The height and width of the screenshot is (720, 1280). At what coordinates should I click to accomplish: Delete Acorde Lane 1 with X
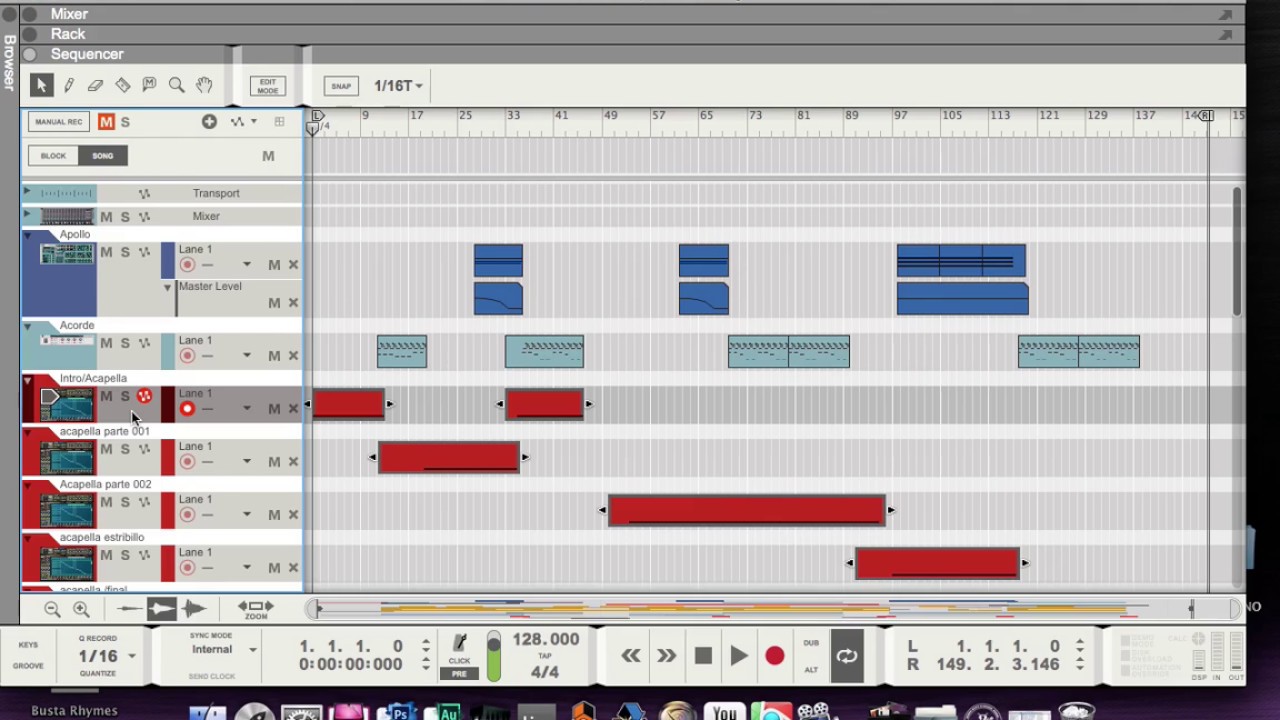click(x=293, y=356)
